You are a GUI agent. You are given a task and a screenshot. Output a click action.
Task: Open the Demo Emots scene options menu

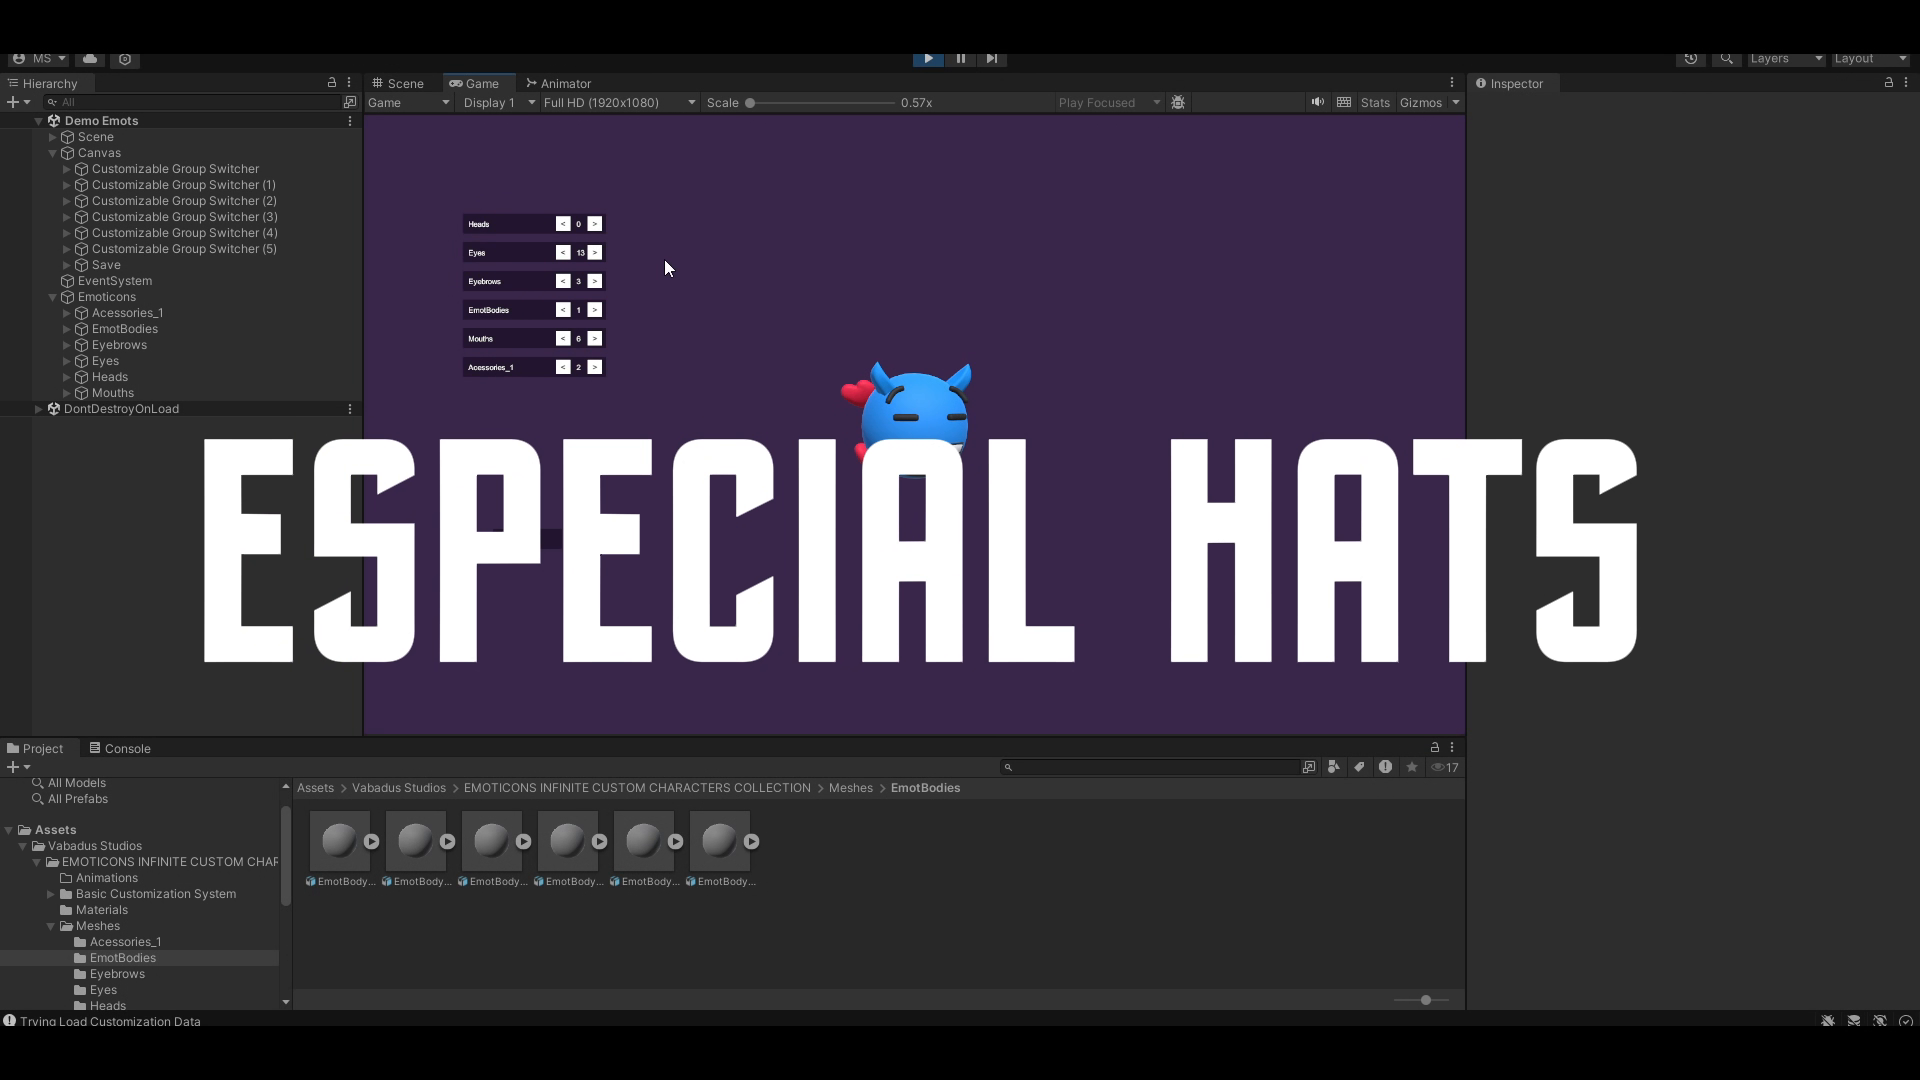pyautogui.click(x=350, y=121)
